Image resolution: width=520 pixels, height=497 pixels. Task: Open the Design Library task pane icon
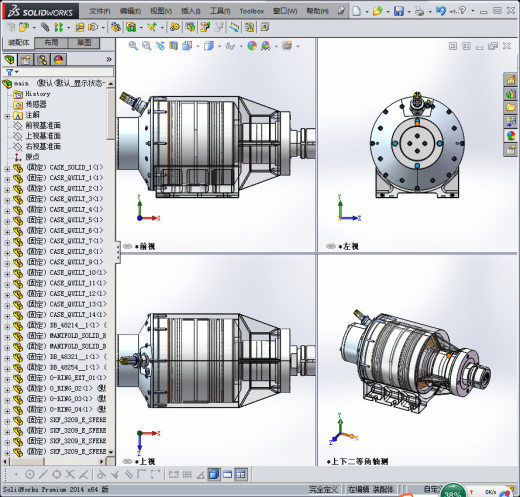[511, 94]
